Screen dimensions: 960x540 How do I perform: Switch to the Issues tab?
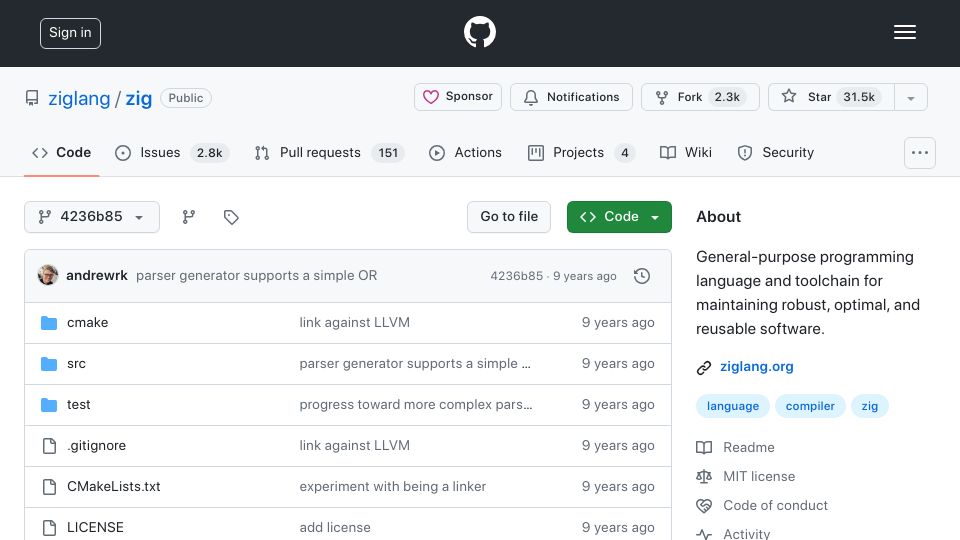coord(172,152)
